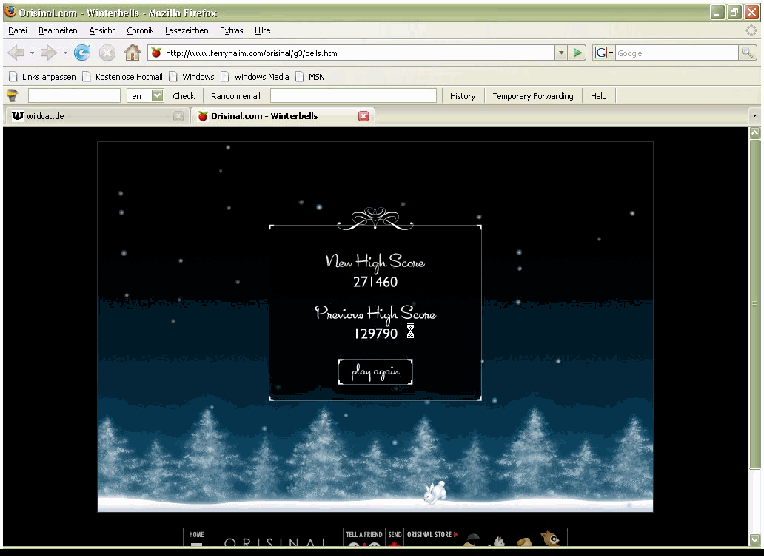This screenshot has height=556, width=764.
Task: Open the Back history dropdown arrow
Action: tap(32, 53)
